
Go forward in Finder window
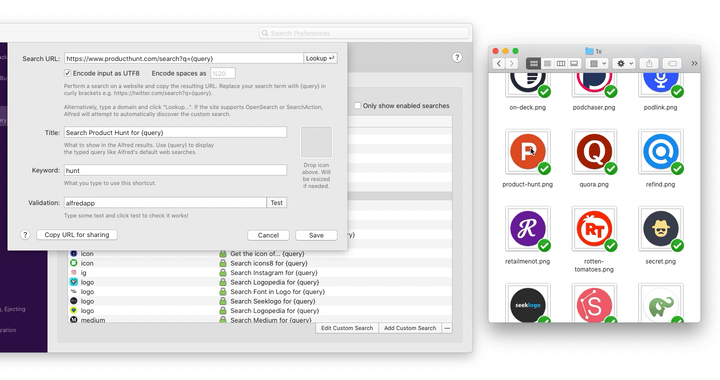(x=512, y=64)
